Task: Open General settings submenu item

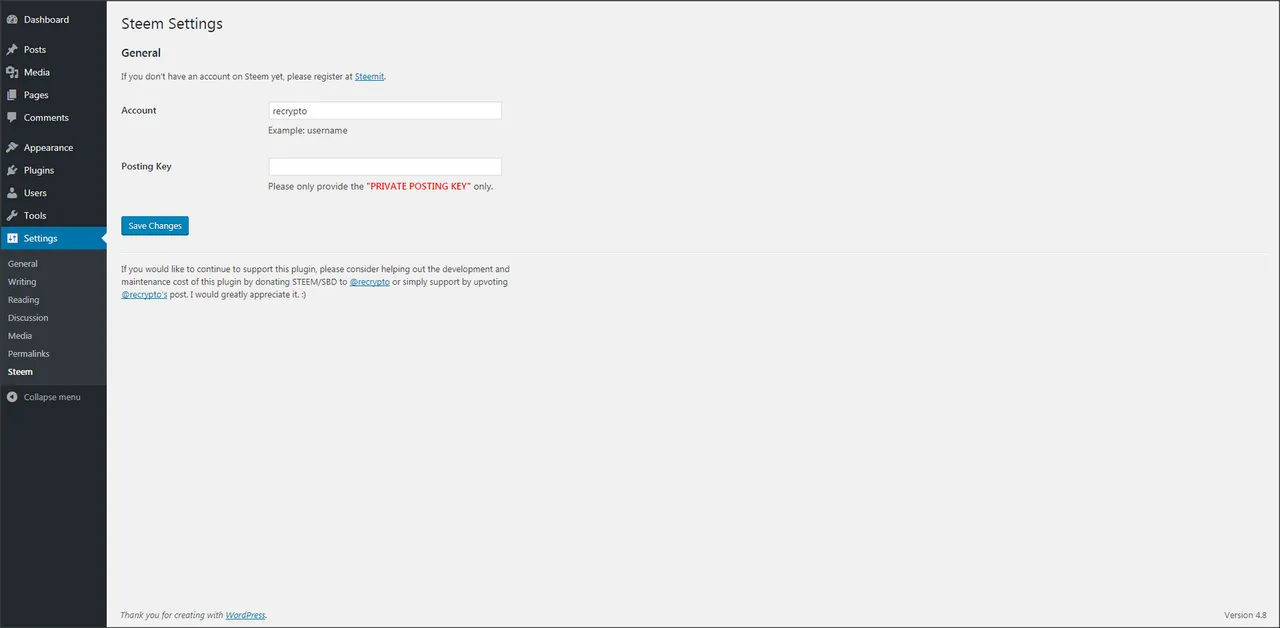Action: tap(23, 264)
